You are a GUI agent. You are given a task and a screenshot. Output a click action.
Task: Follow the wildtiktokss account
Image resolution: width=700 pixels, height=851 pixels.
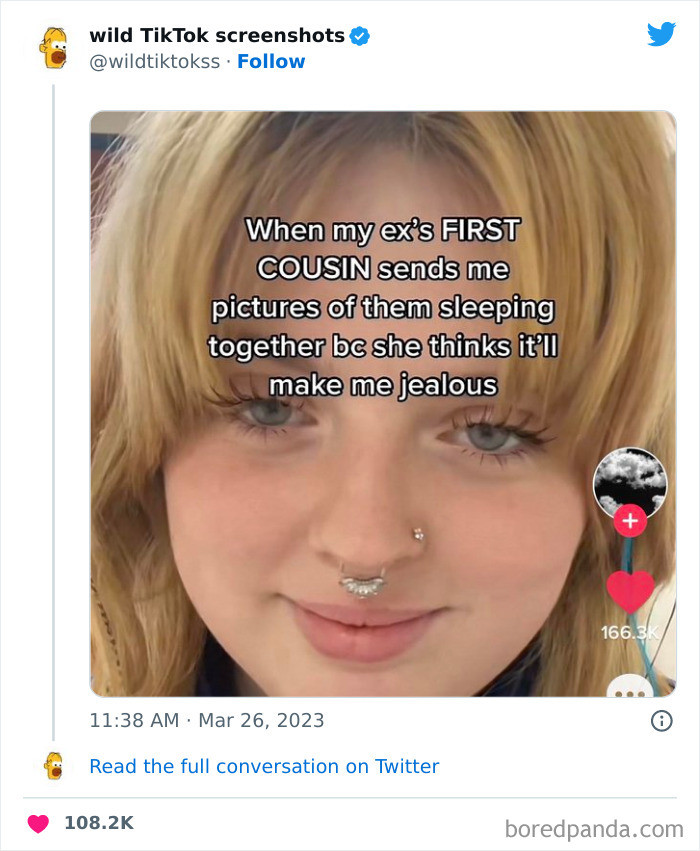click(271, 61)
